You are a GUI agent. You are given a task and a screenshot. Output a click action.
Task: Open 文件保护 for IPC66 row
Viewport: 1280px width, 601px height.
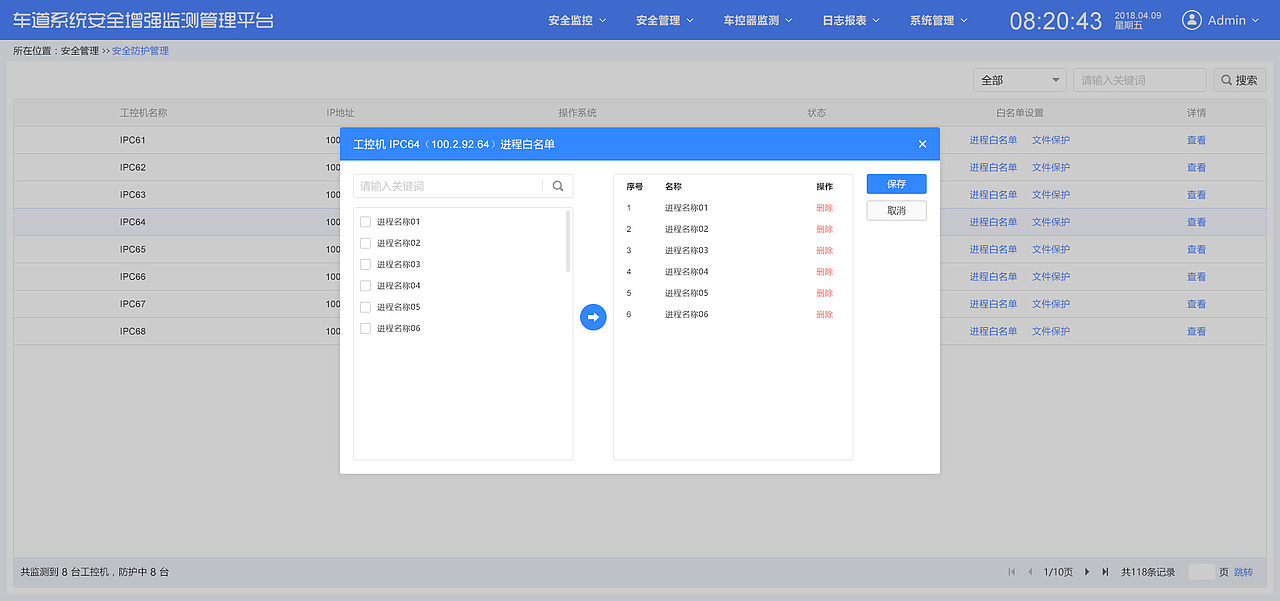click(x=1051, y=277)
